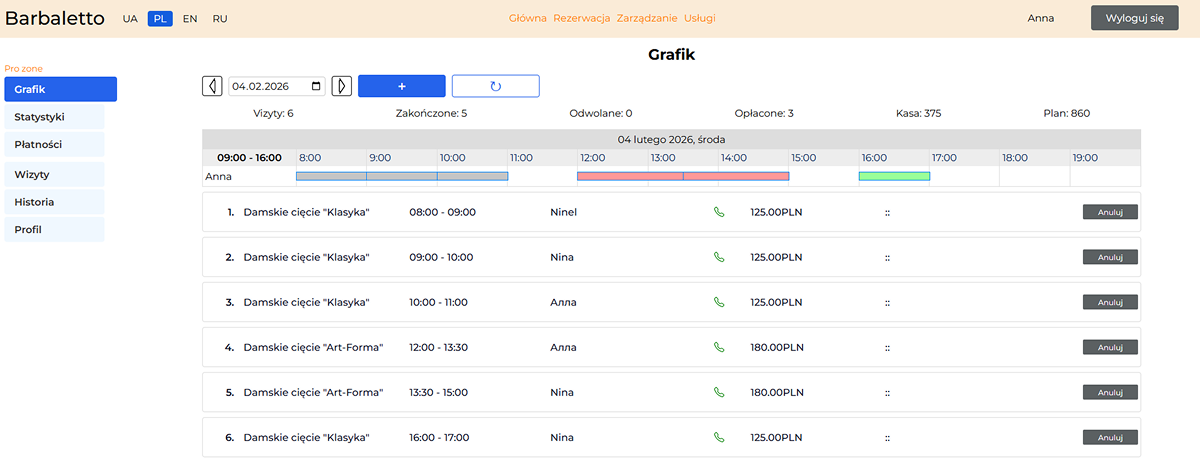The height and width of the screenshot is (470, 1200).
Task: Switch language to RU
Action: pos(220,19)
